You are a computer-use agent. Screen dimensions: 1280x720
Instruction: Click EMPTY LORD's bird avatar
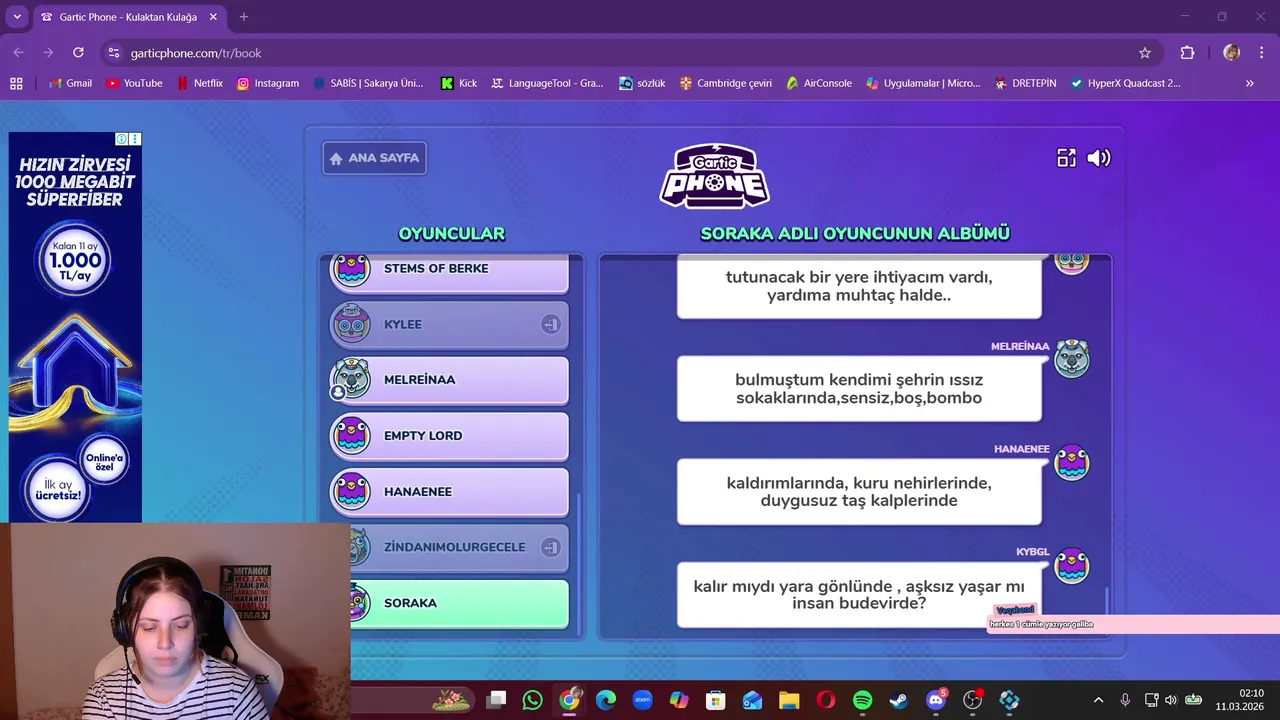[351, 436]
